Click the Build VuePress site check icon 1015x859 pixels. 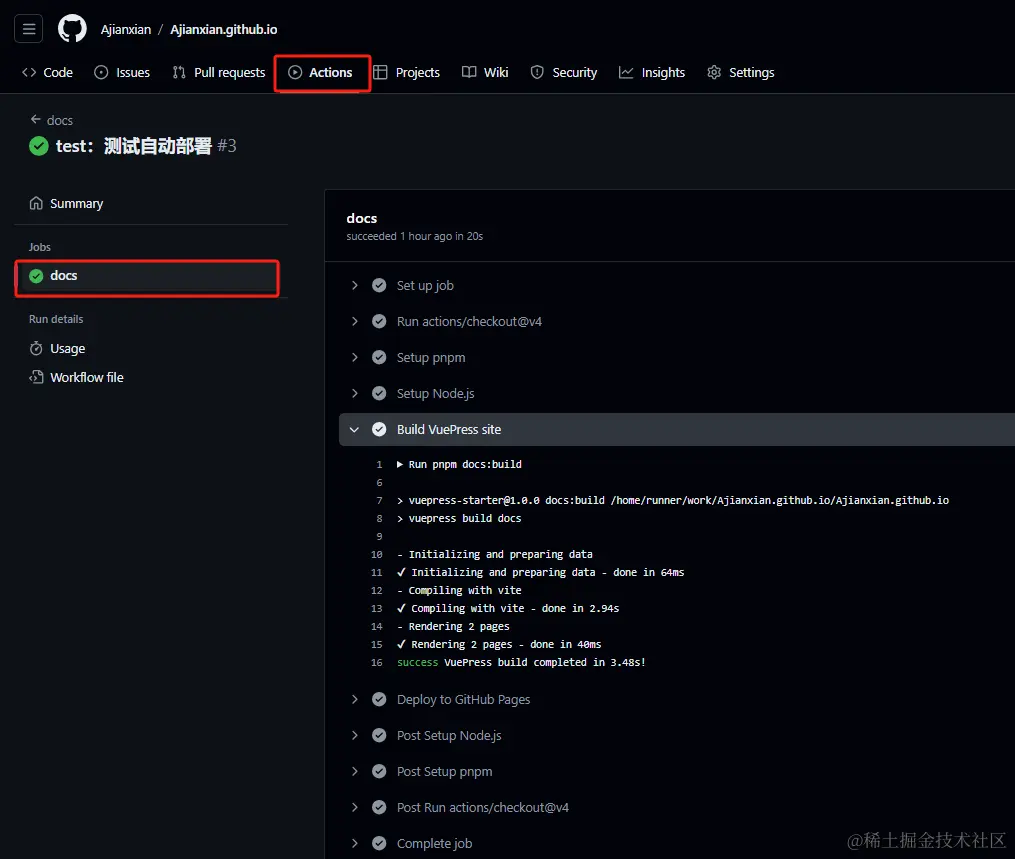pos(379,430)
